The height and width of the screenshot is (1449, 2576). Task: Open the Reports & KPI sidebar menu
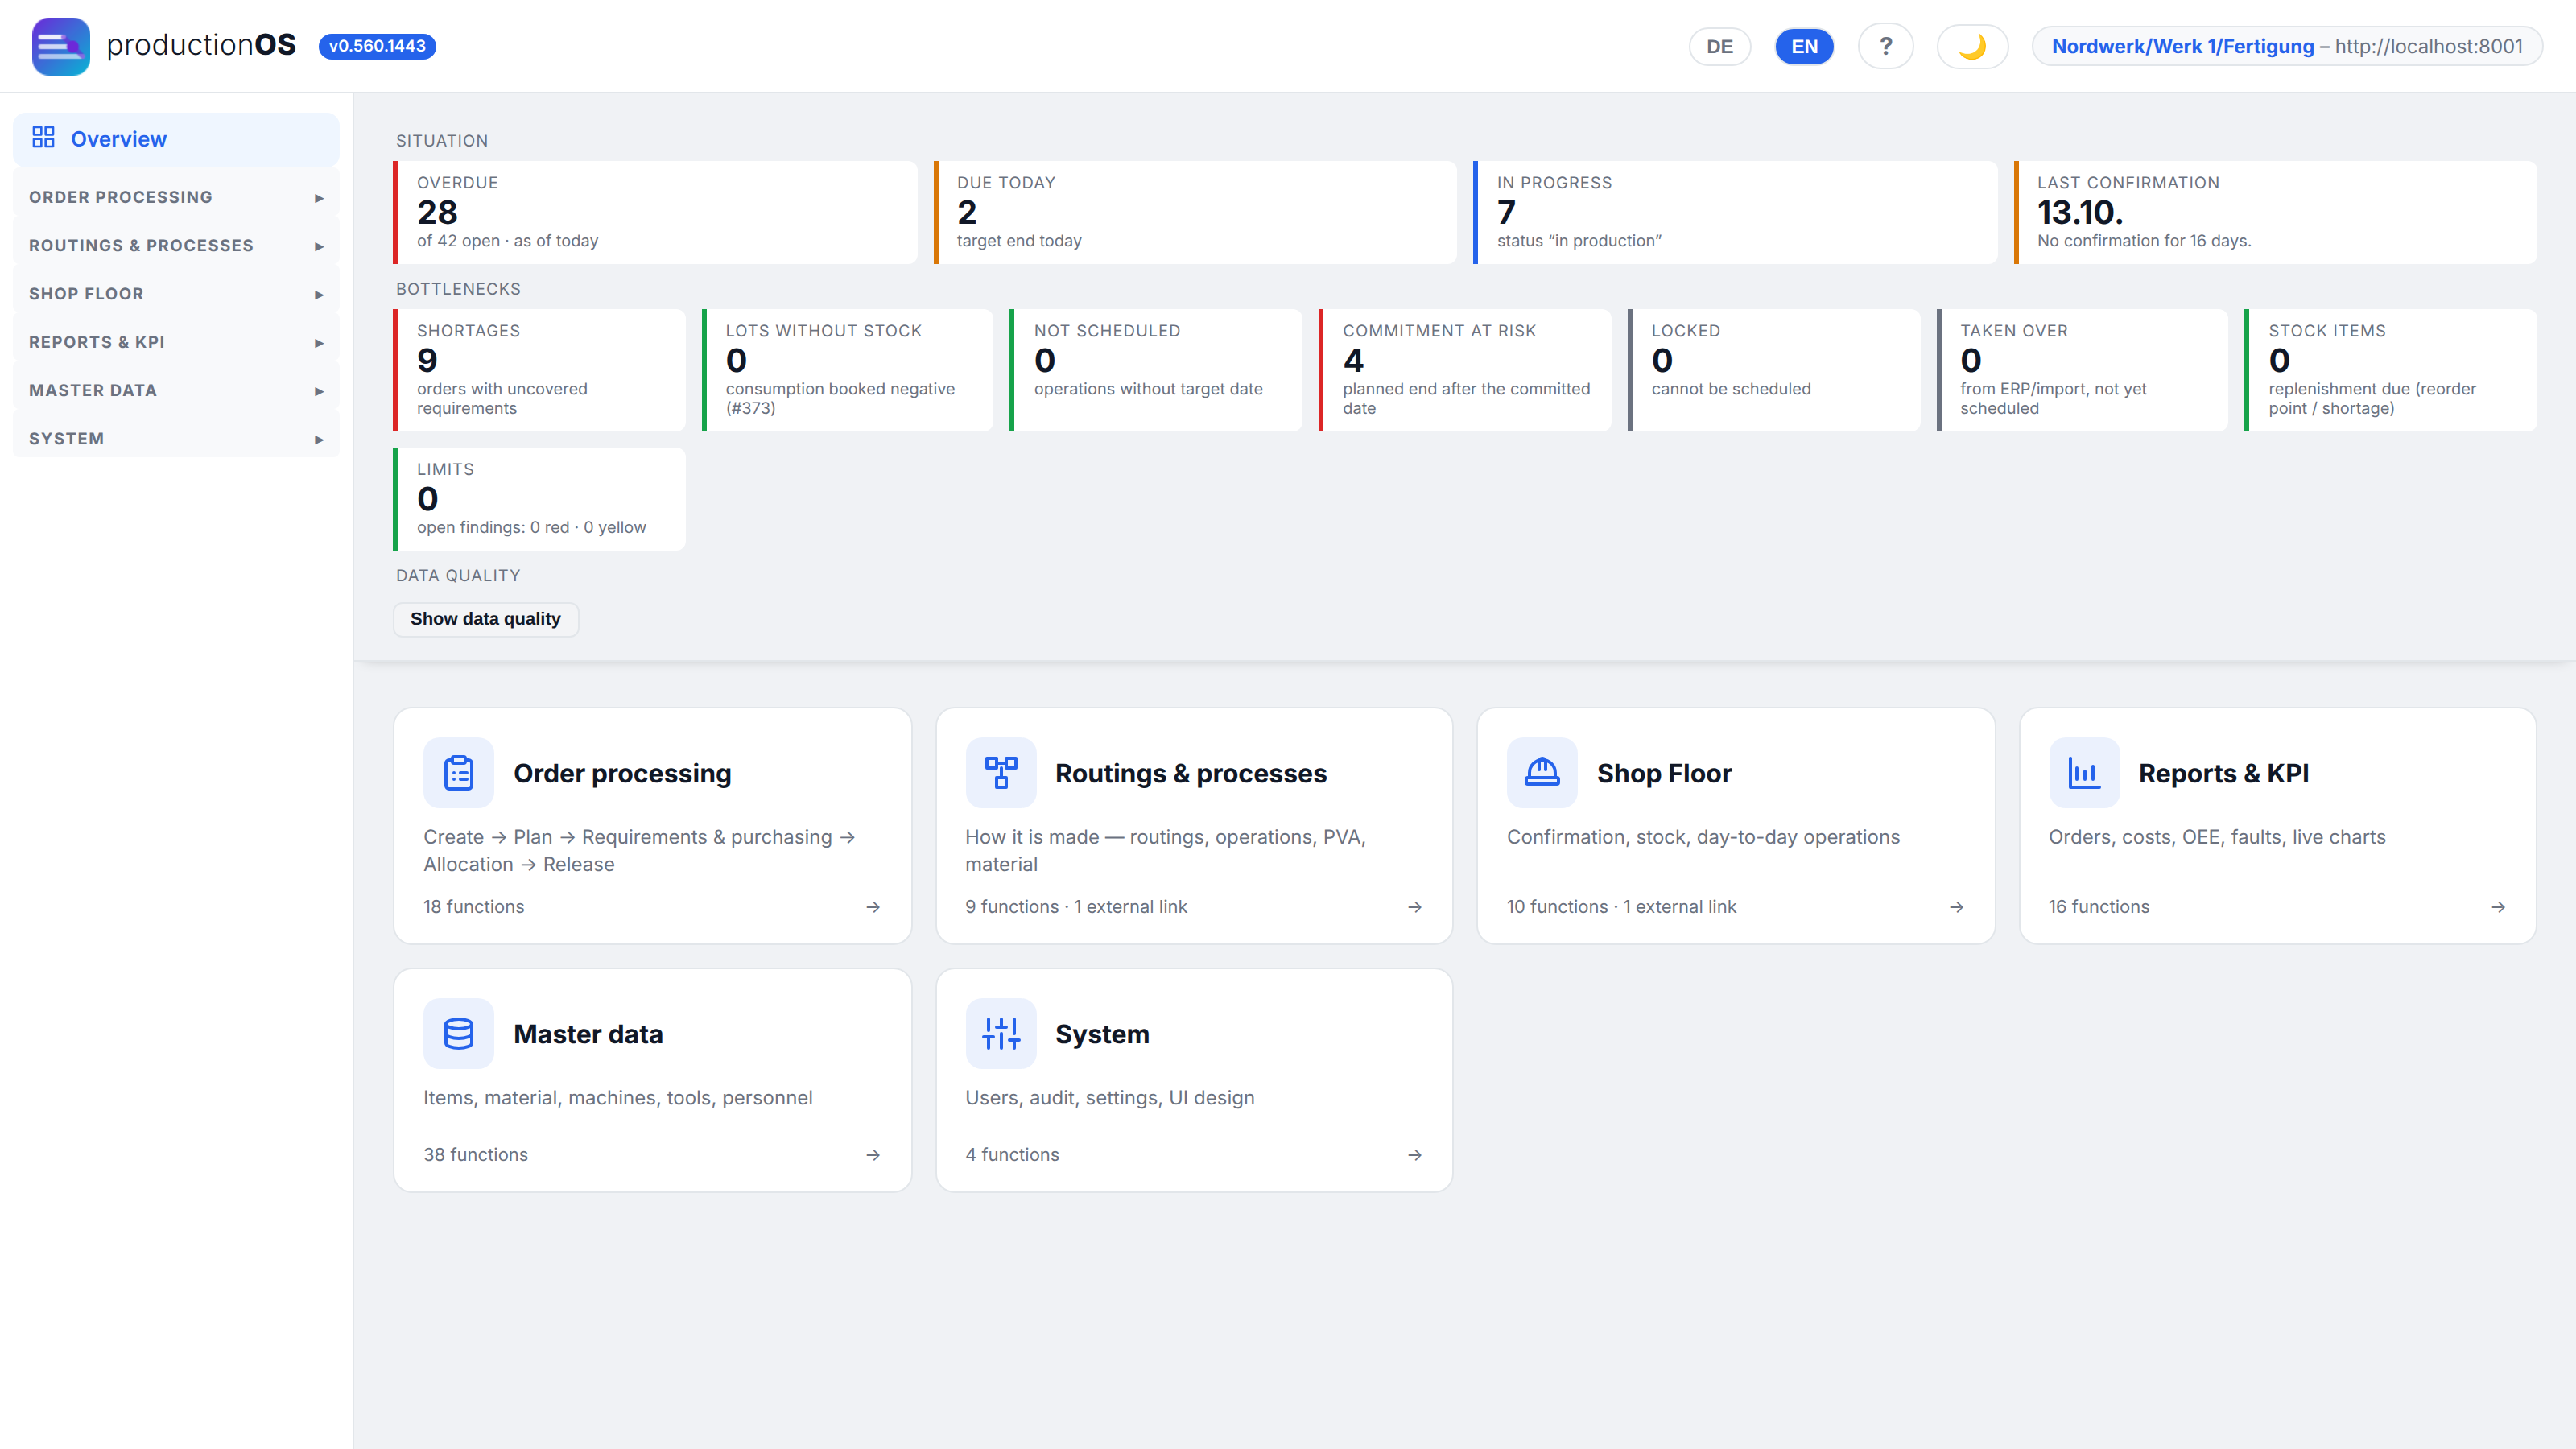click(176, 342)
